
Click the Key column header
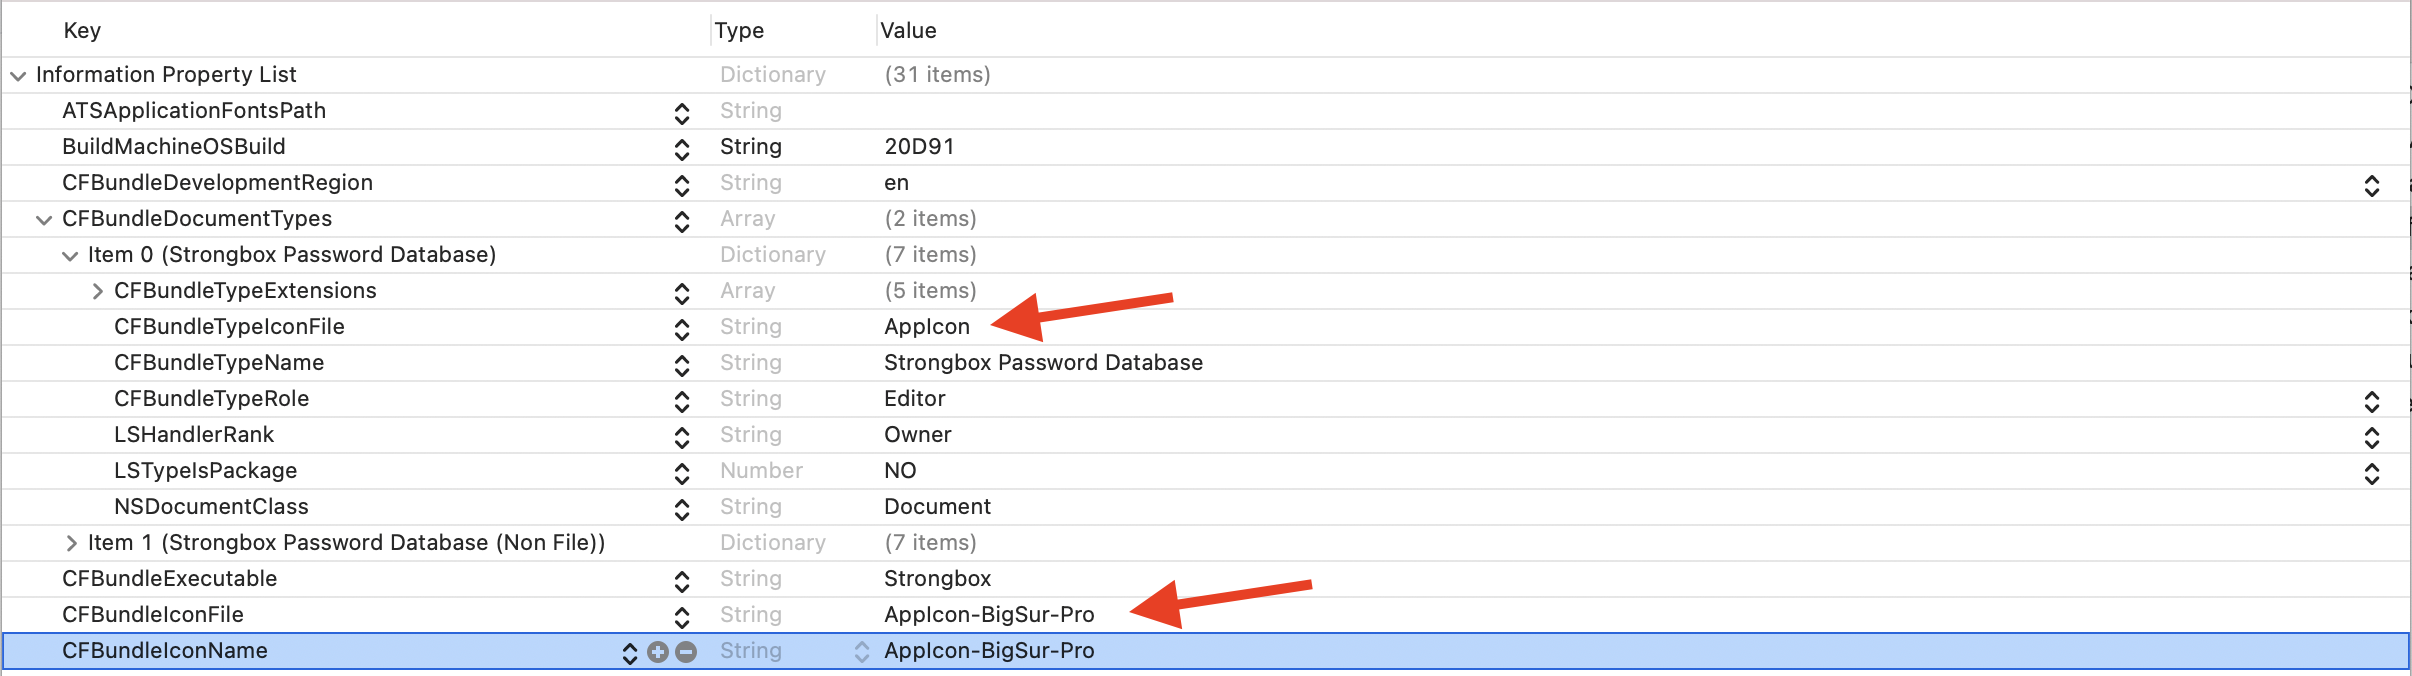click(82, 30)
